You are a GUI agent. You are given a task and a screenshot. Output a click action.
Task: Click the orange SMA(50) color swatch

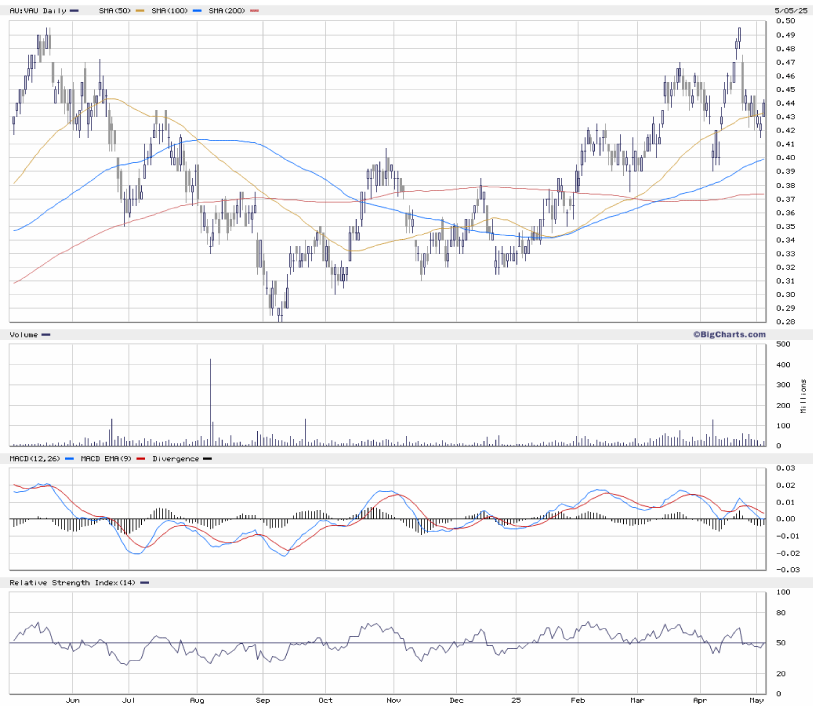pyautogui.click(x=142, y=10)
